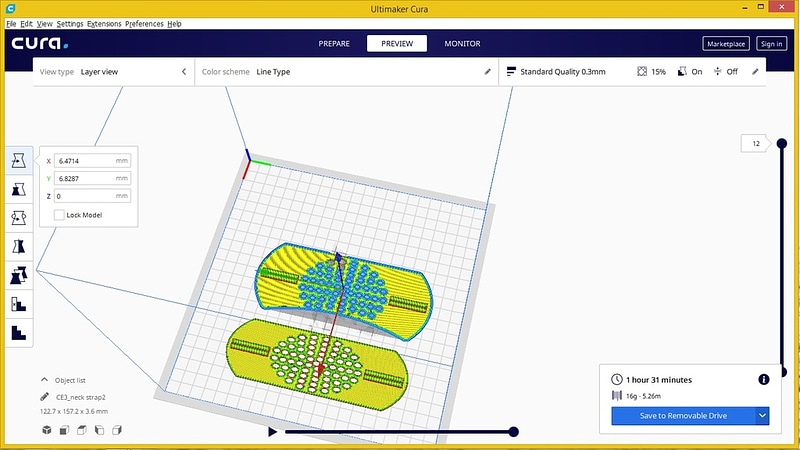800x450 pixels.
Task: Switch to front view camera
Action: (x=64, y=430)
